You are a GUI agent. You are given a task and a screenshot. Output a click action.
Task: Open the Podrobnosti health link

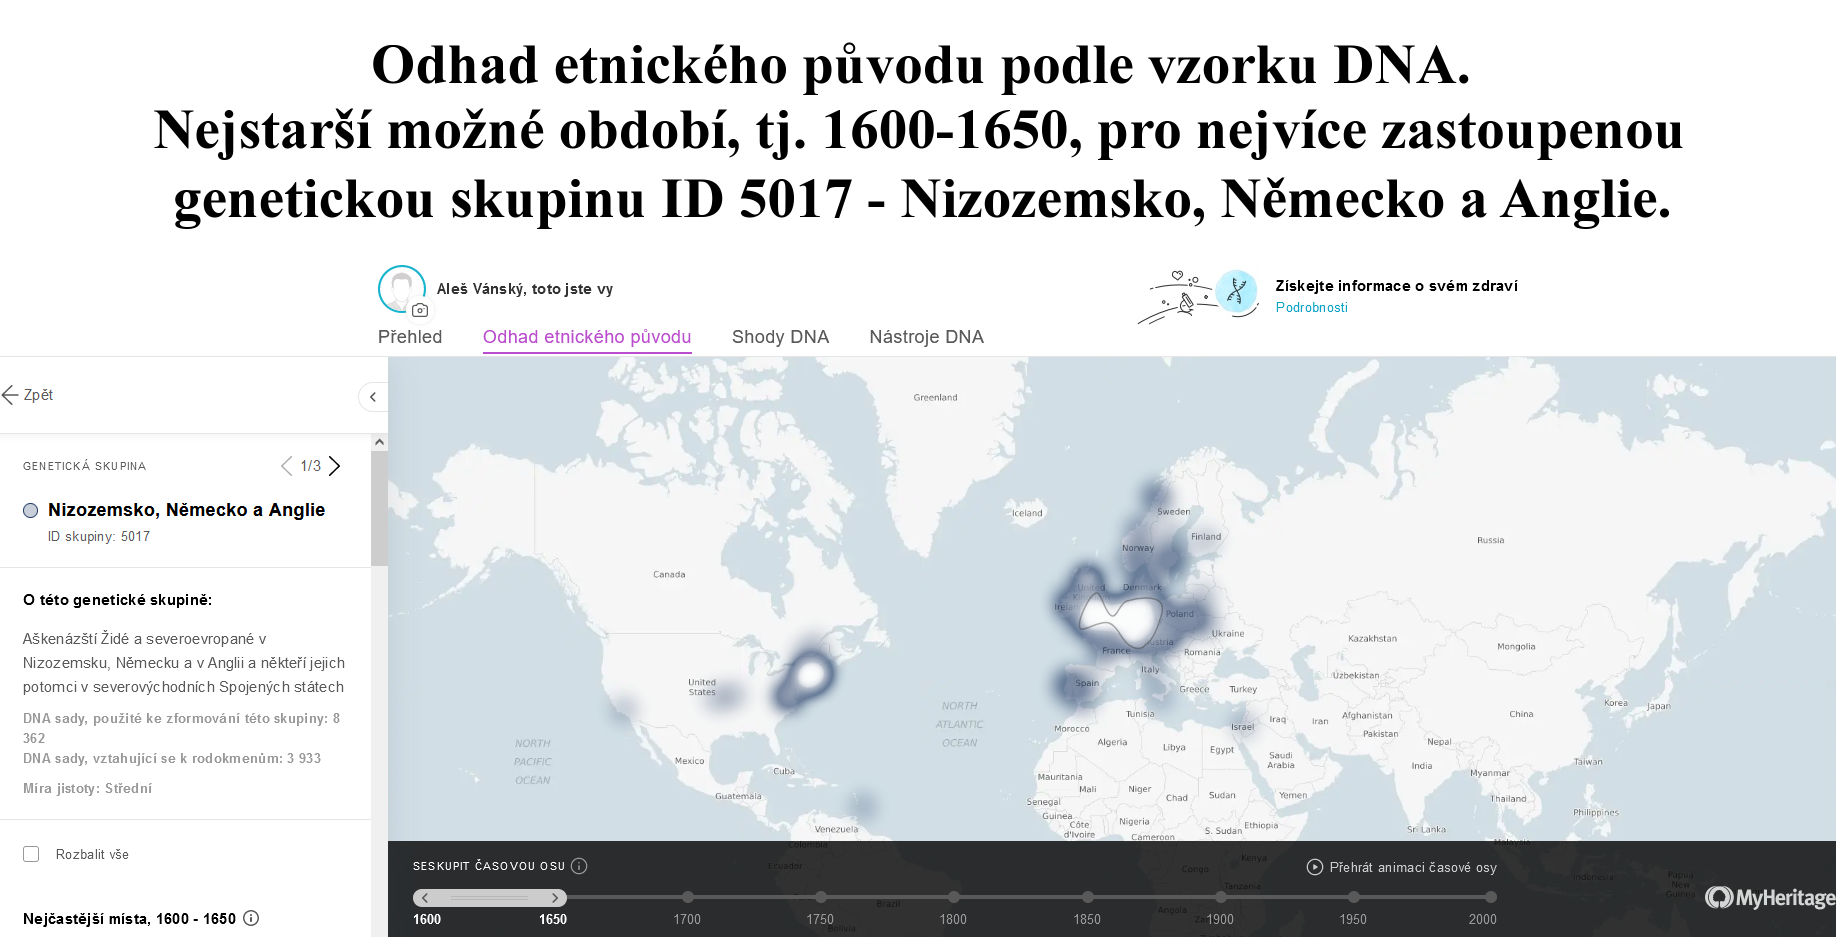(x=1311, y=308)
